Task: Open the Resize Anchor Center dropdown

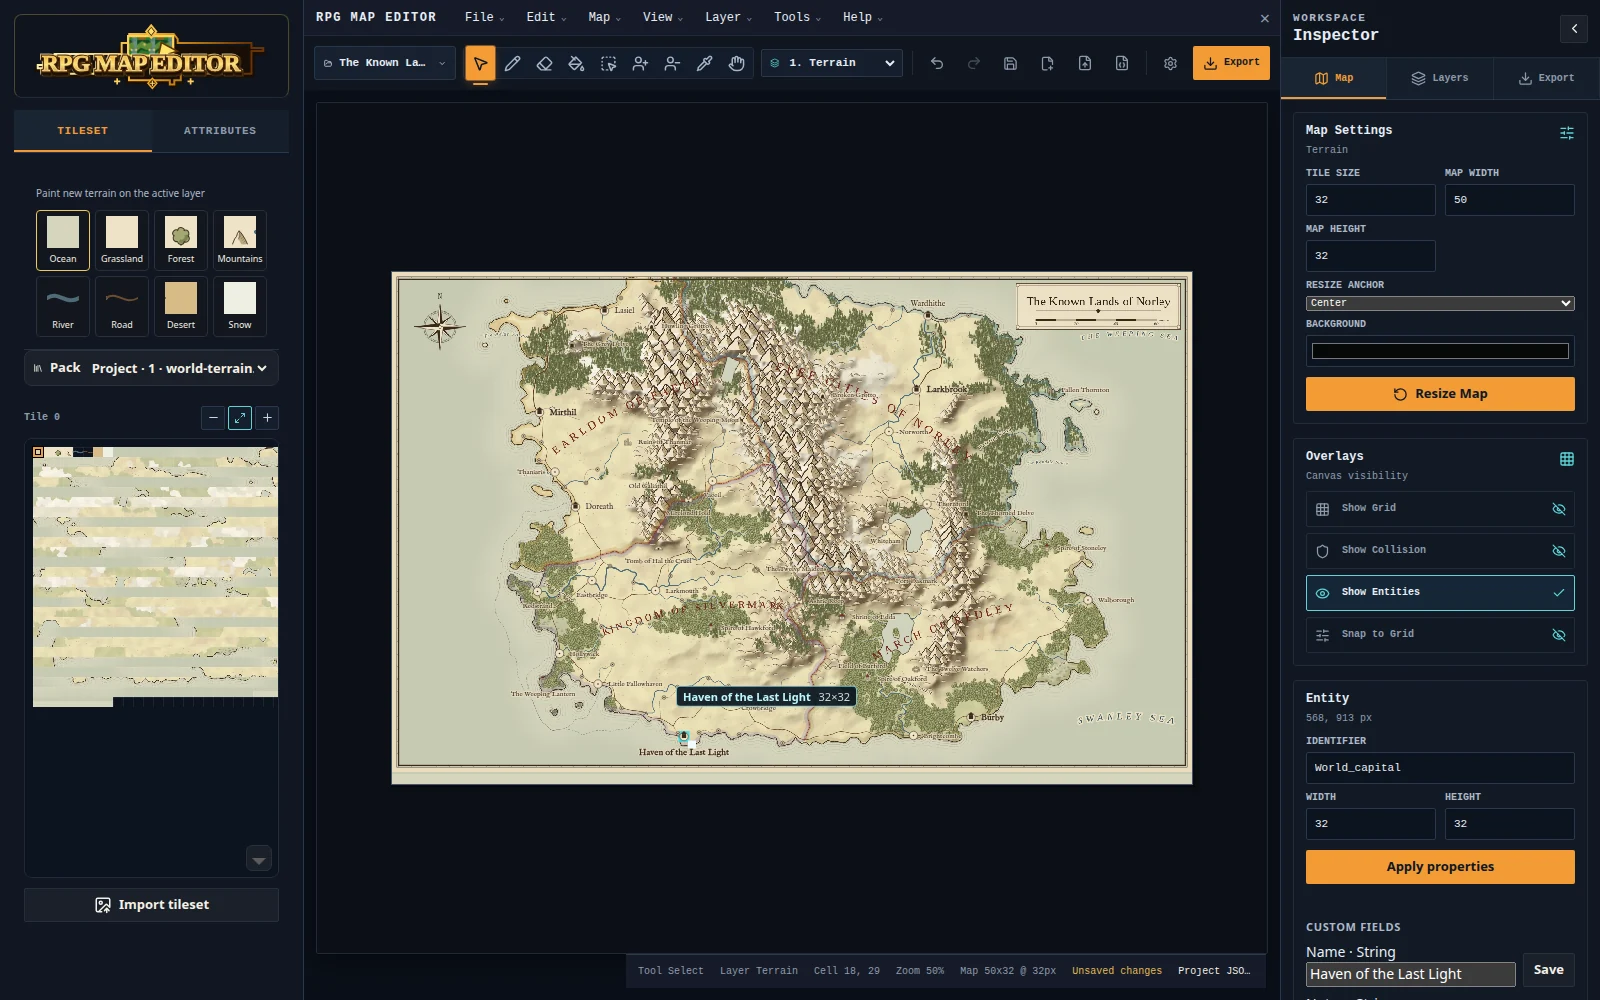Action: click(x=1440, y=303)
